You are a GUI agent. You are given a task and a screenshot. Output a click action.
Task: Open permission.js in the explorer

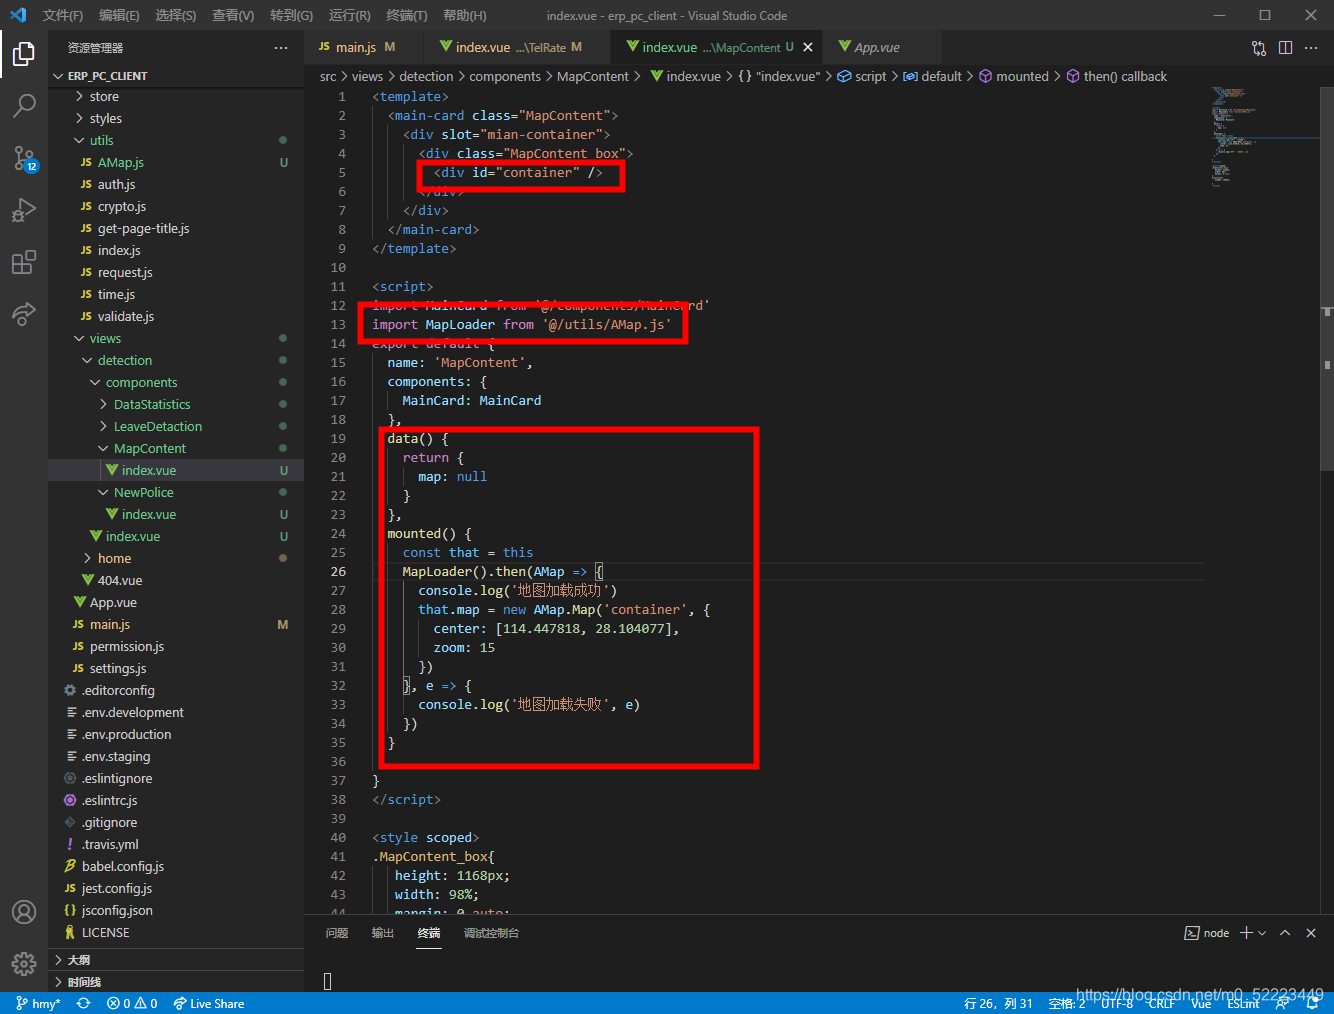[127, 647]
